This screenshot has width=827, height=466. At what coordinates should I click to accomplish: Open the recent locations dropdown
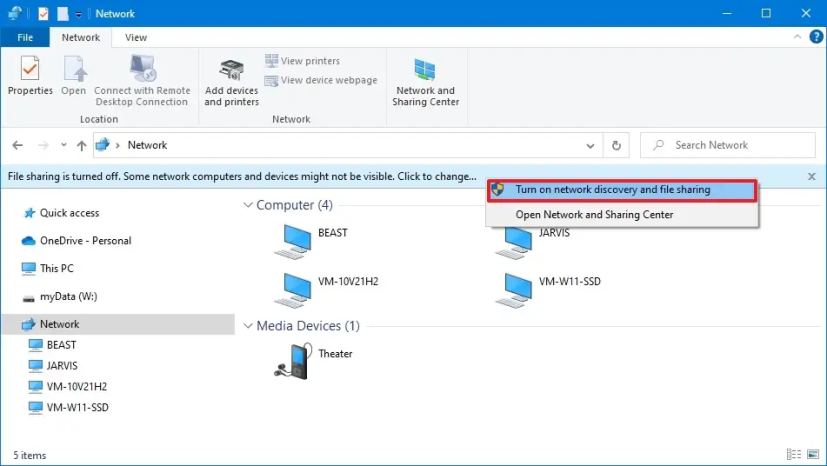coord(63,145)
